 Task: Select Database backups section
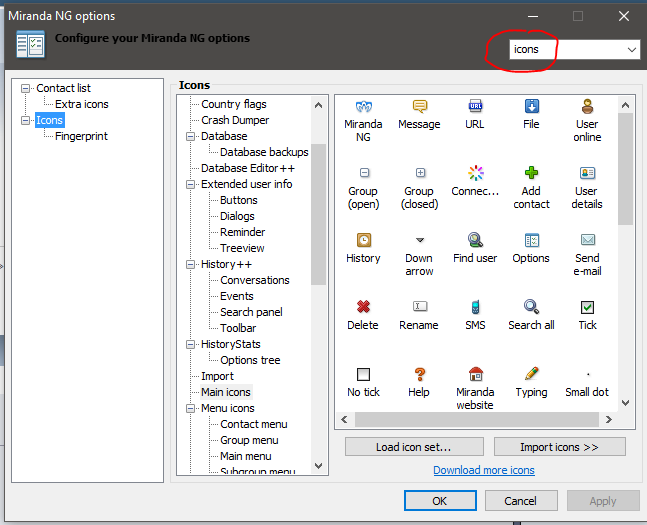click(264, 152)
